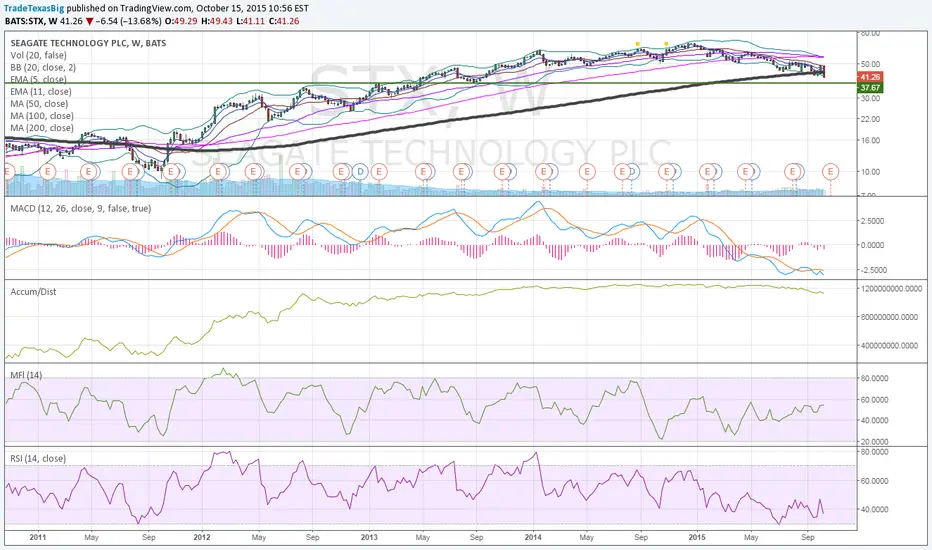Viewport: 932px width, 550px height.
Task: Click the −6.54 (−13.68%) change figure
Action: coord(128,21)
